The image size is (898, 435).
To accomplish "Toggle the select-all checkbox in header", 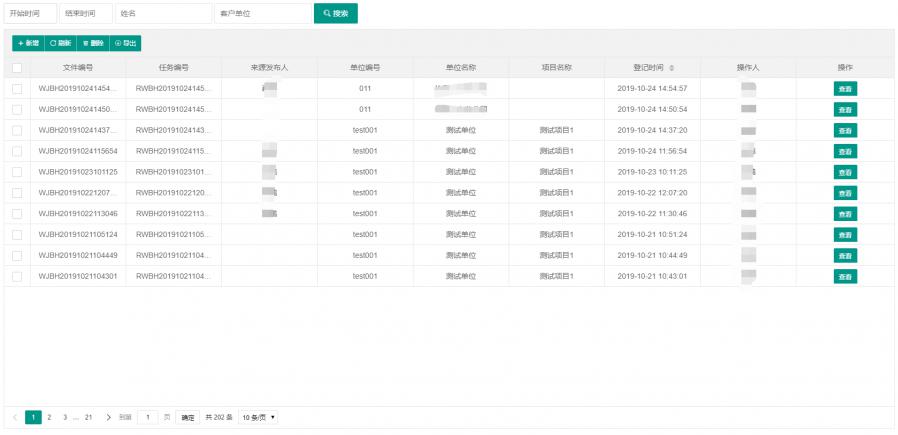I will [x=17, y=68].
